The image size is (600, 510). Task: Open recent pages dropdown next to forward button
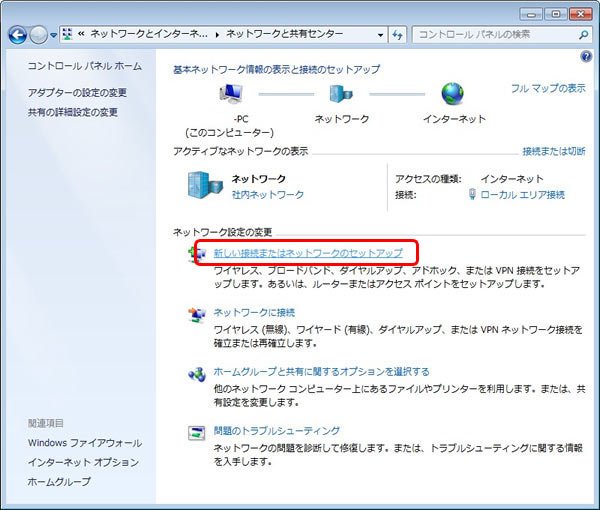pyautogui.click(x=53, y=35)
